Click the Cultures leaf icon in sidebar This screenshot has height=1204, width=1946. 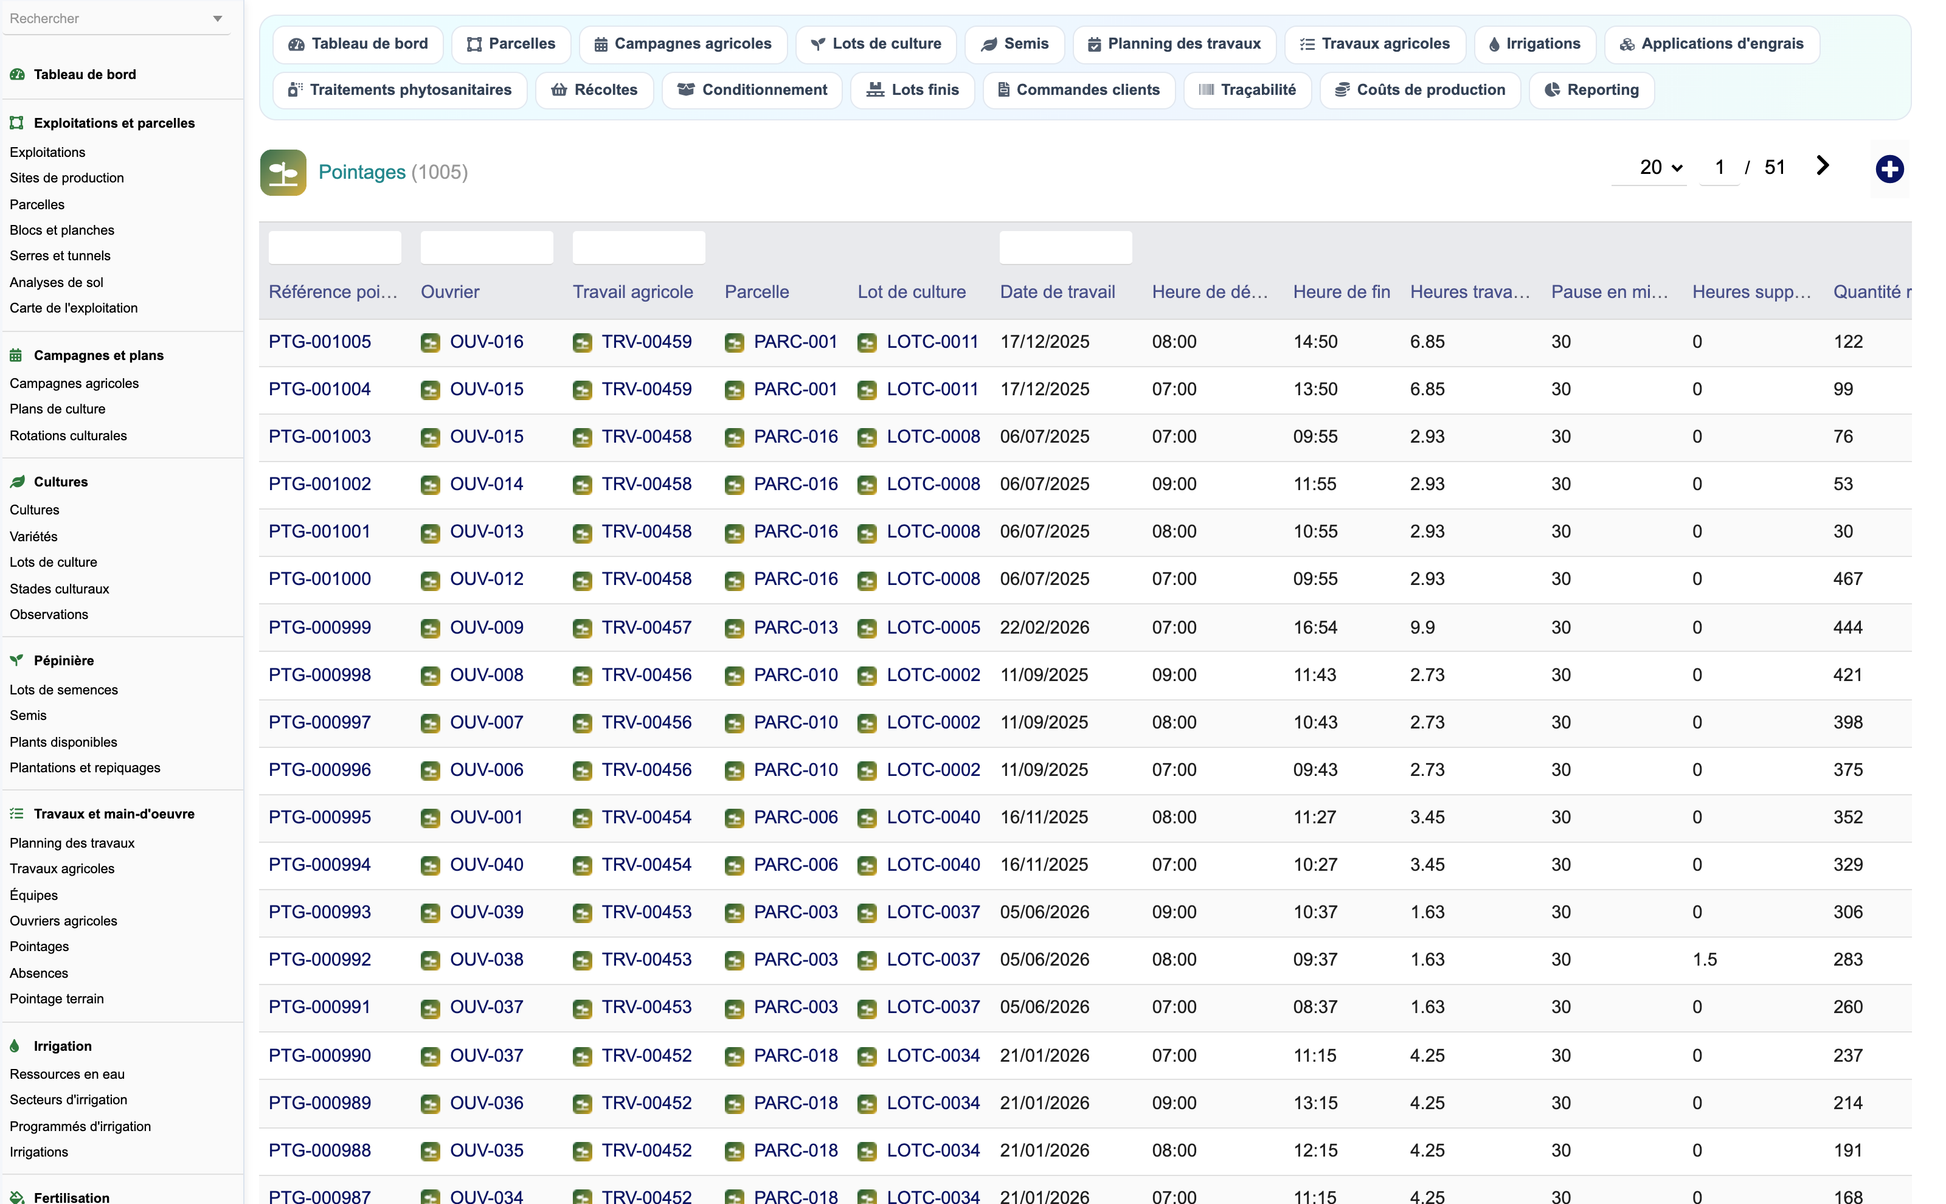(x=17, y=482)
